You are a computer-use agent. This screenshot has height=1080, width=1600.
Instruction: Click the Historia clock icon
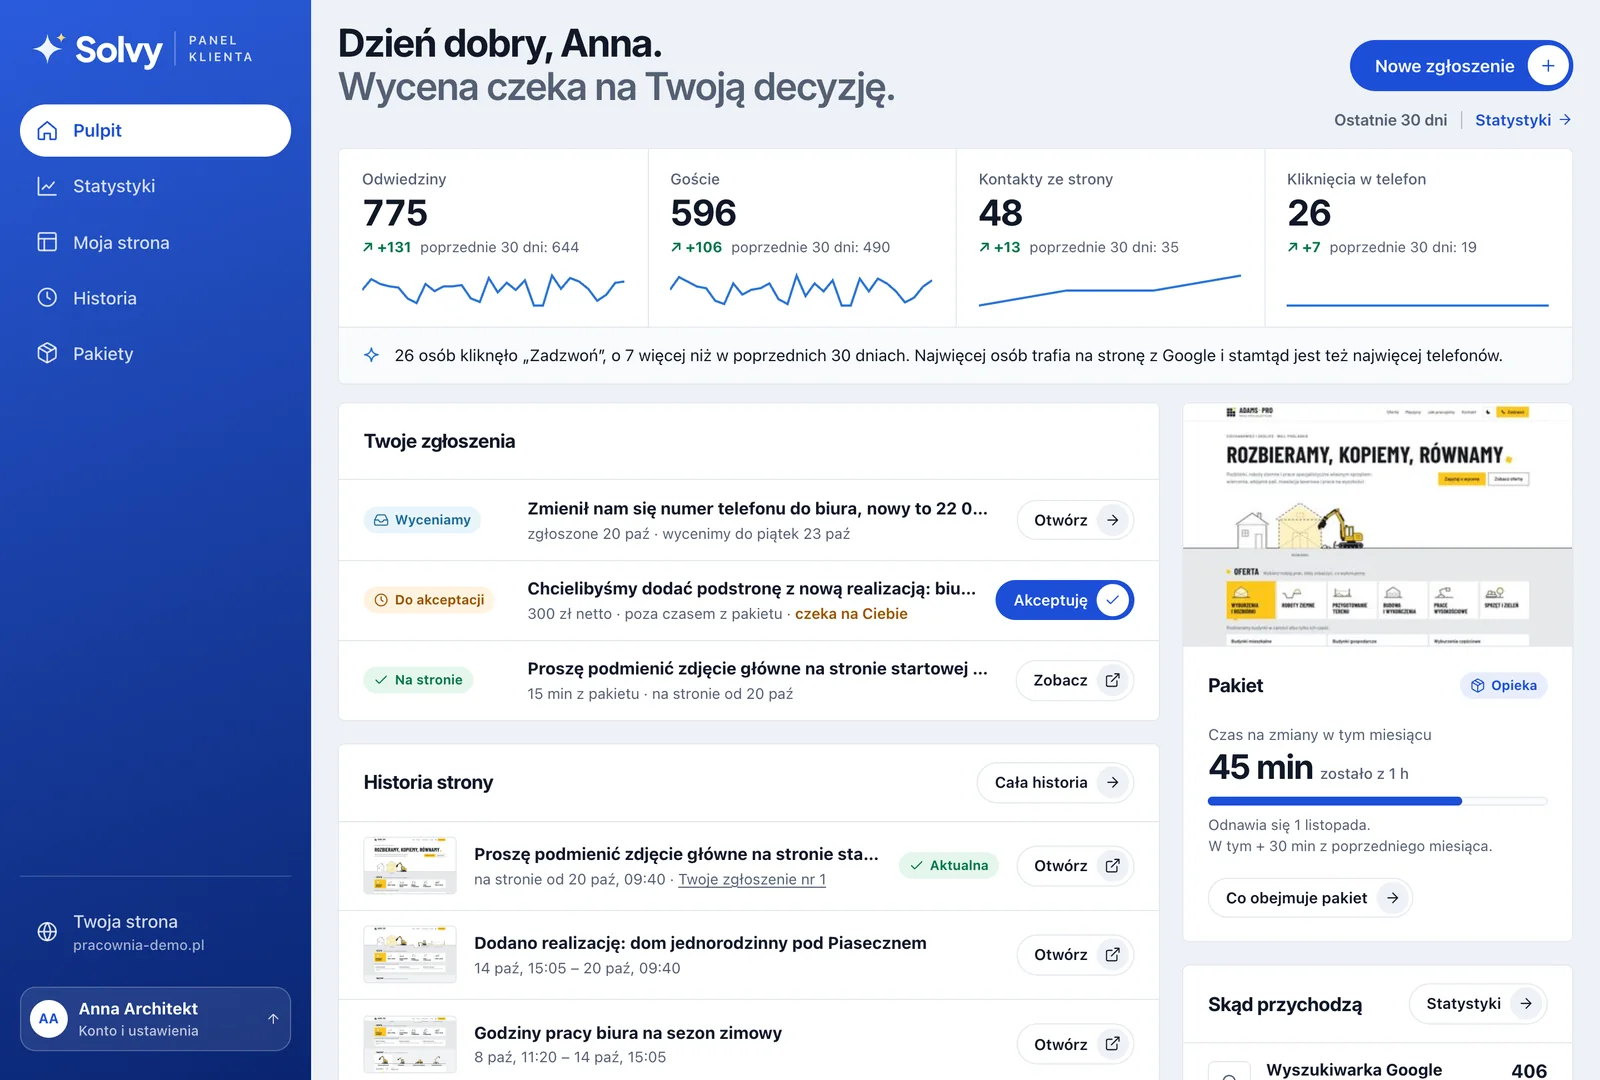click(x=47, y=297)
